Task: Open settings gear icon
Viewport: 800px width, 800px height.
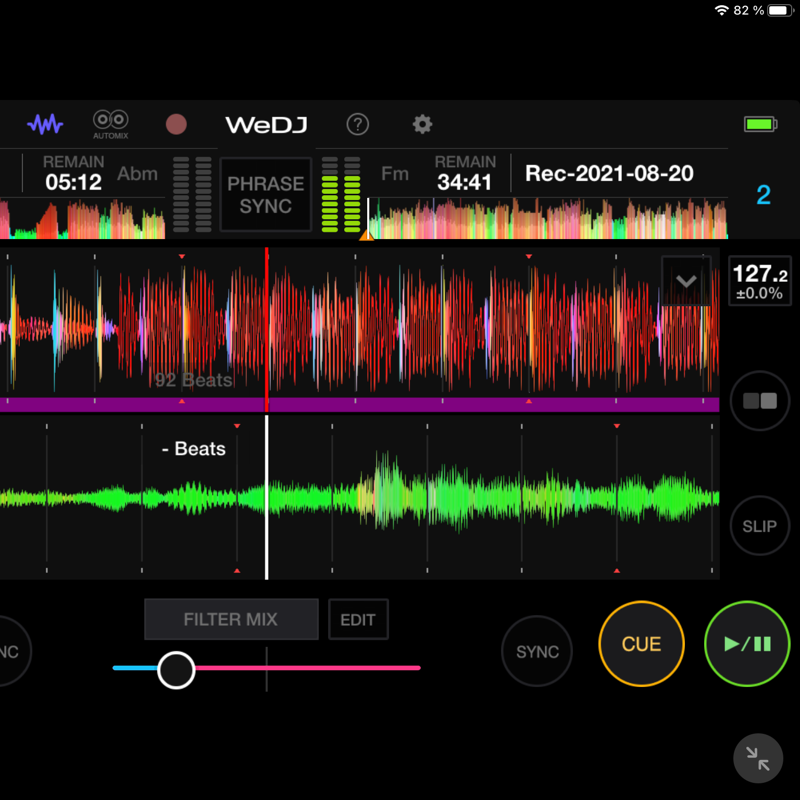Action: pyautogui.click(x=422, y=124)
